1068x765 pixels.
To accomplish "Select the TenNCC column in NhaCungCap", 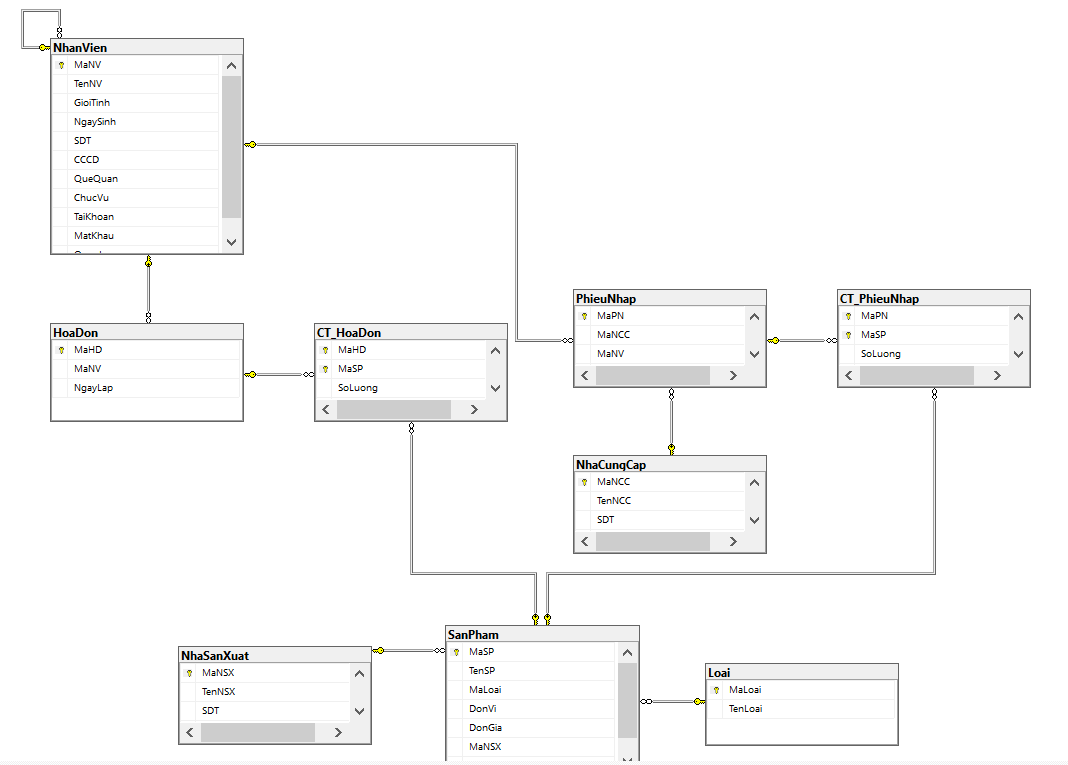I will [660, 501].
